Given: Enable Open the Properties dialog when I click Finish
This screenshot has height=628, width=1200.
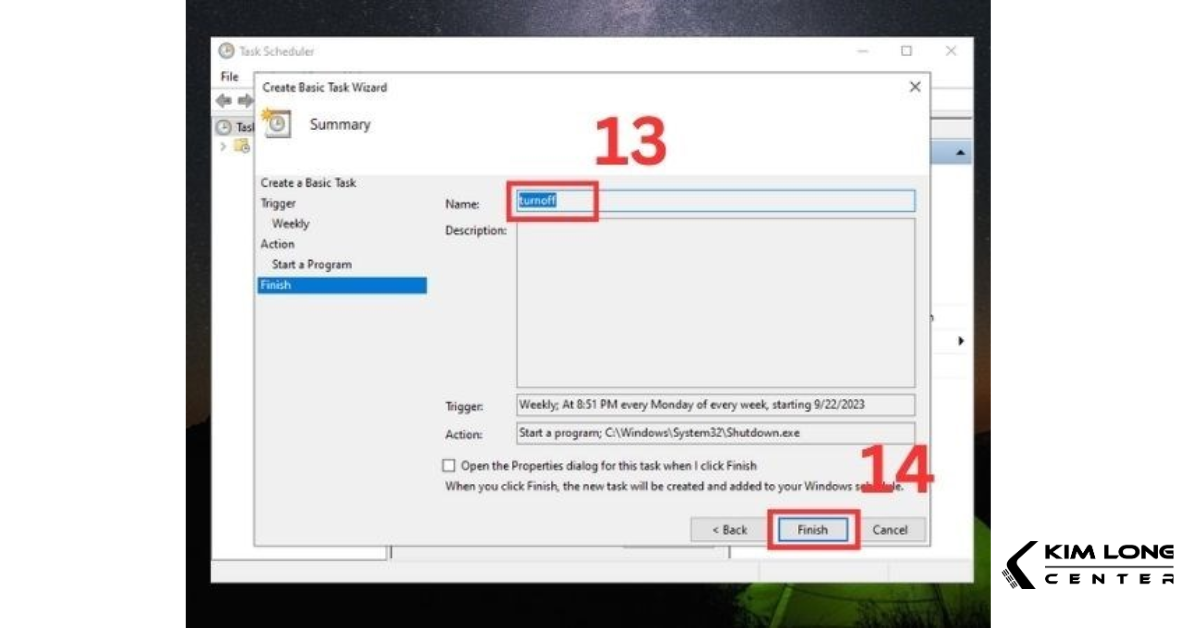Looking at the screenshot, I should click(x=446, y=465).
